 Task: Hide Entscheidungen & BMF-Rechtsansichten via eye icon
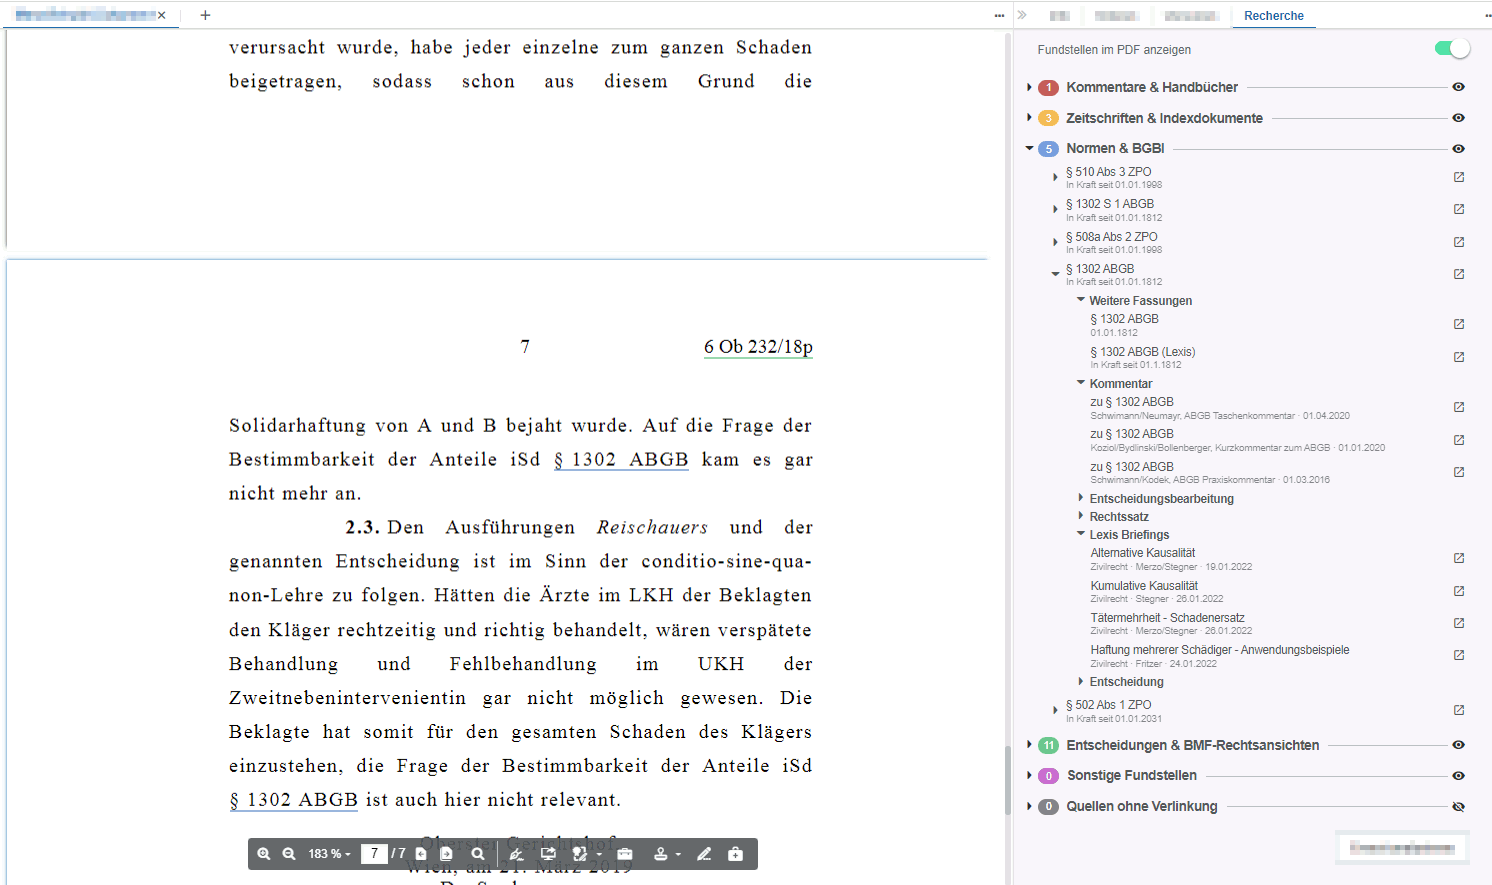[x=1459, y=745]
